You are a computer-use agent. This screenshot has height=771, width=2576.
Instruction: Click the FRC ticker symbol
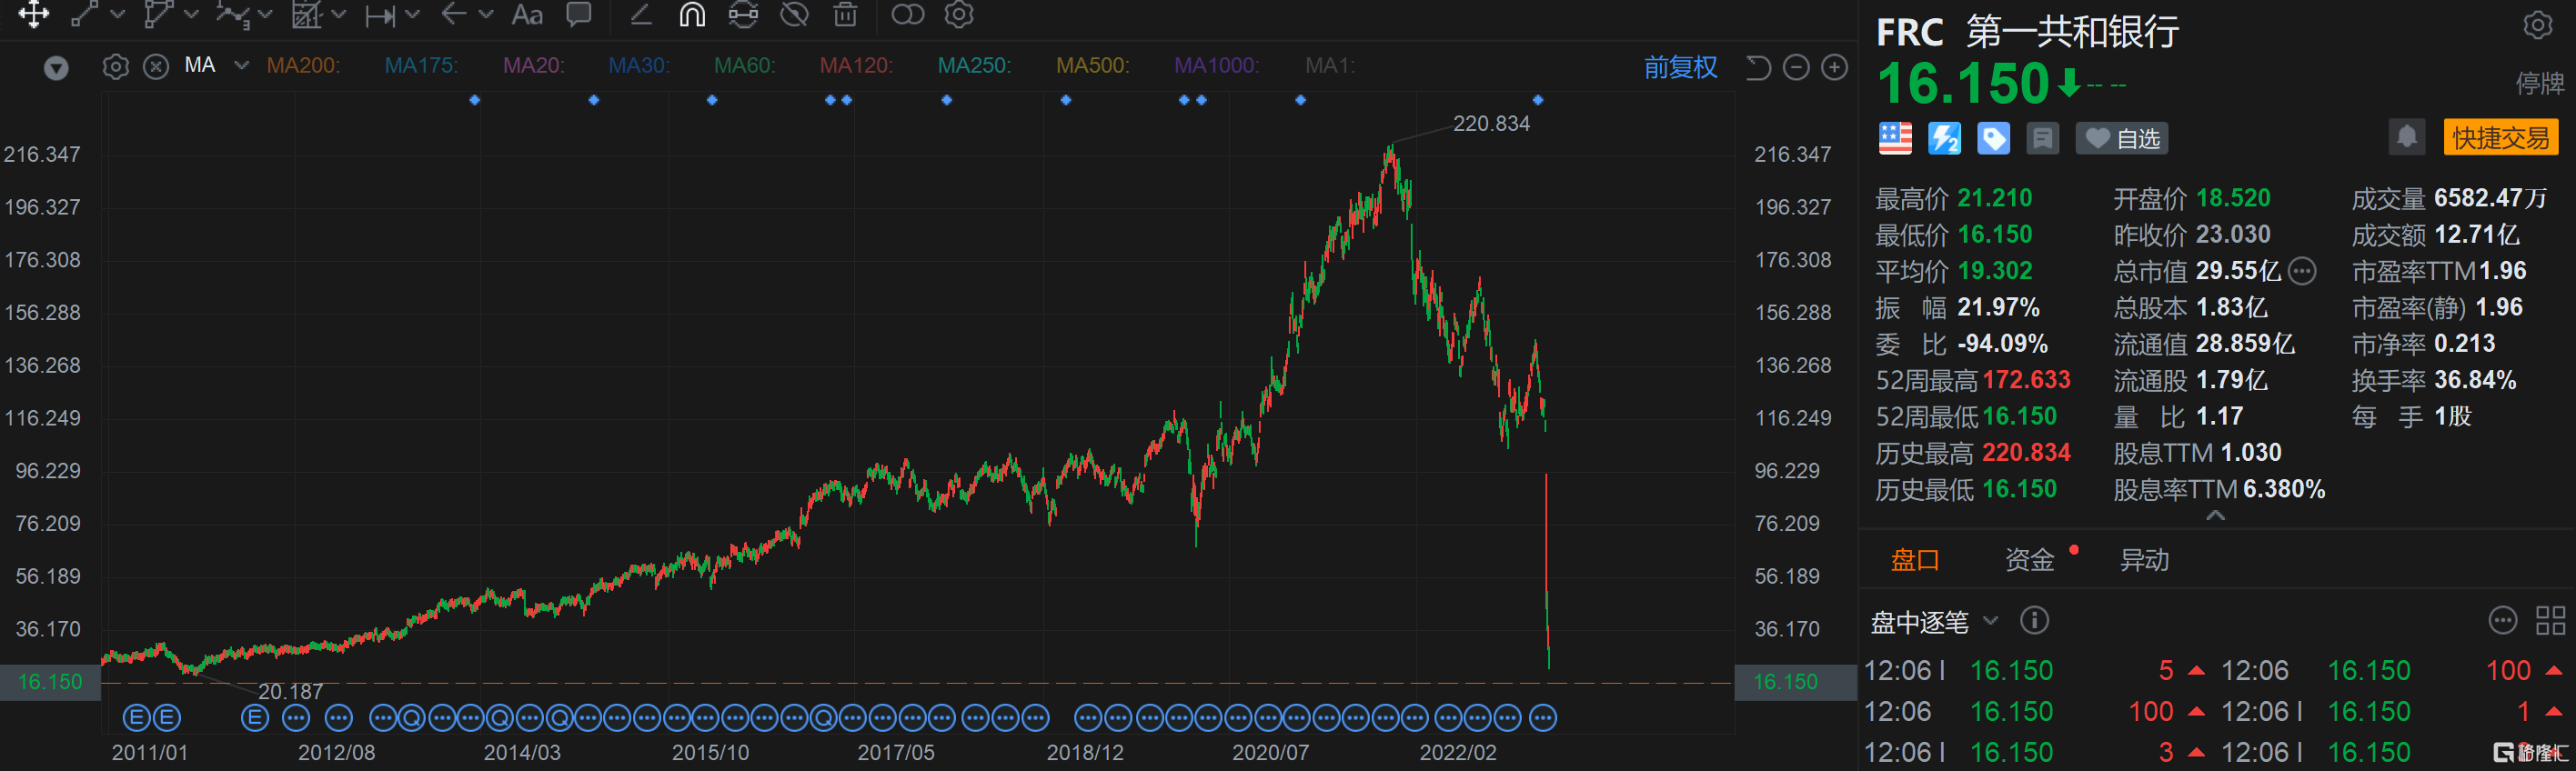coord(1909,33)
